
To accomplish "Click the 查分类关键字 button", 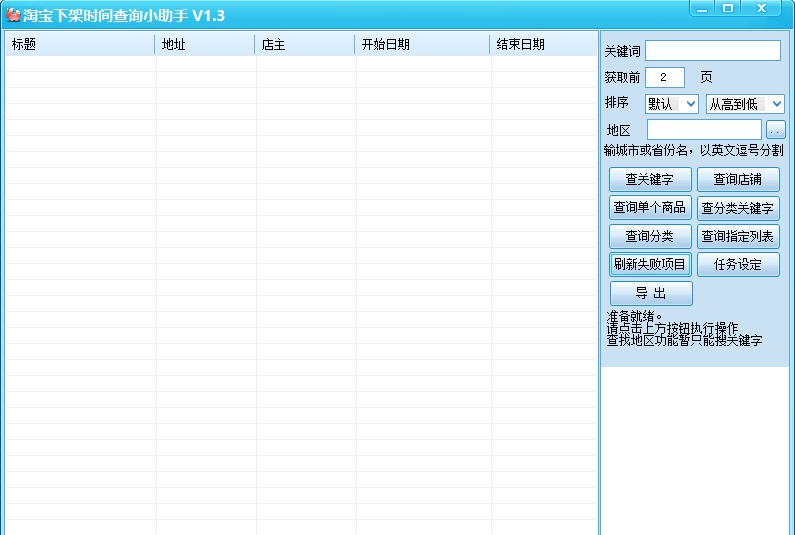I will (738, 207).
